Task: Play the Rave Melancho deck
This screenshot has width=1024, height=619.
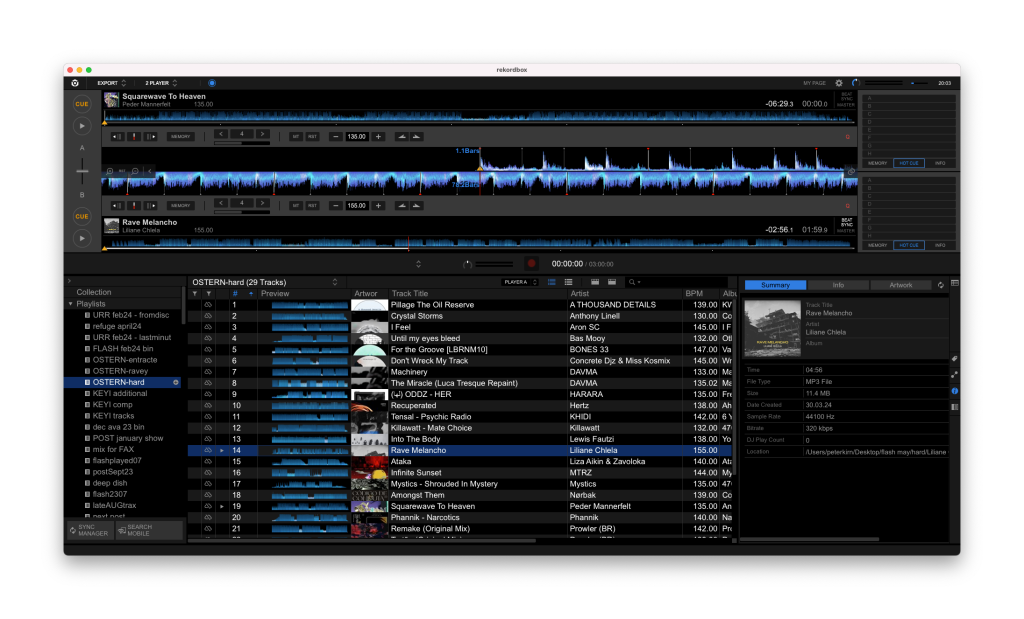Action: click(x=81, y=238)
